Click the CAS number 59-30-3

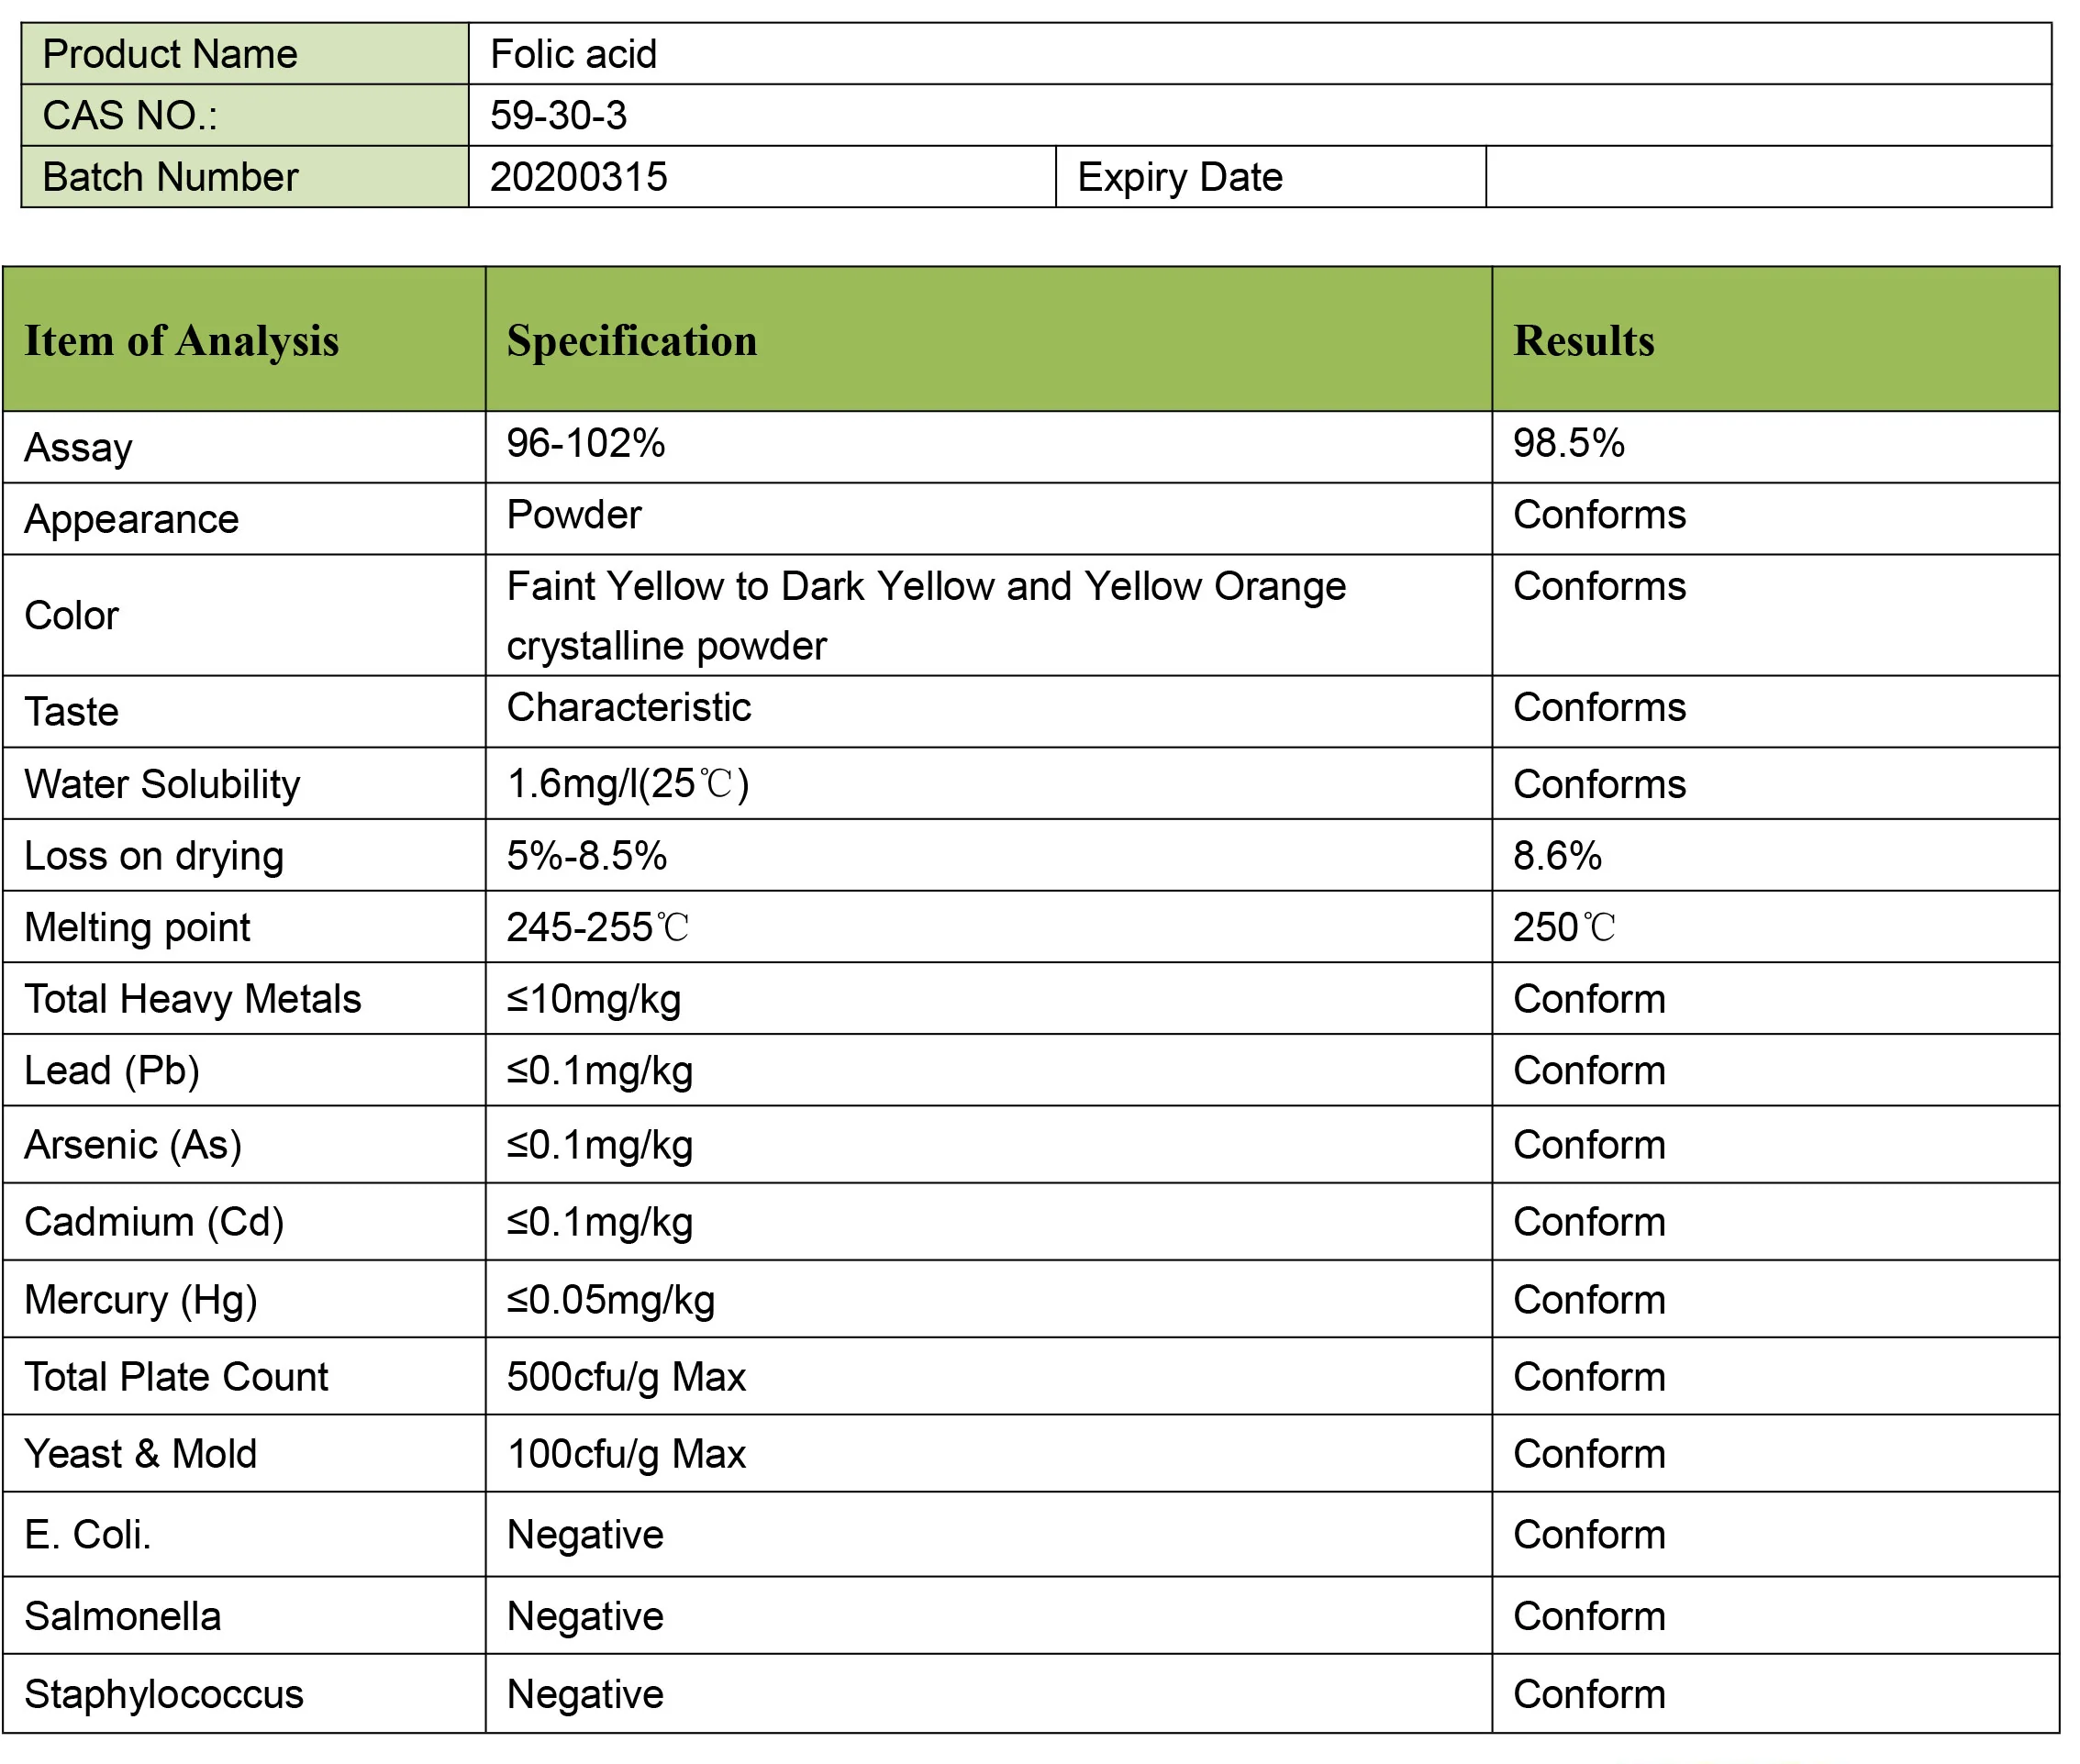click(x=558, y=116)
